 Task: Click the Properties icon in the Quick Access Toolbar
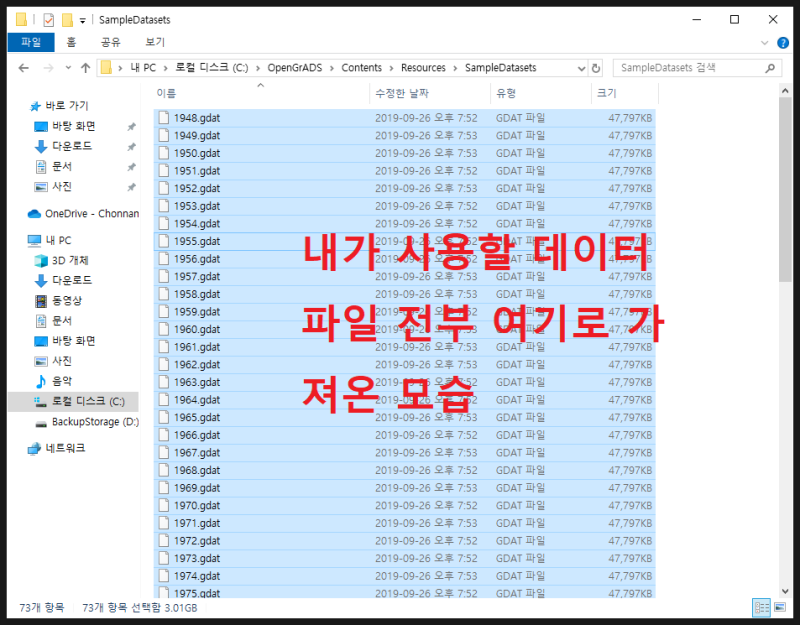click(x=48, y=18)
